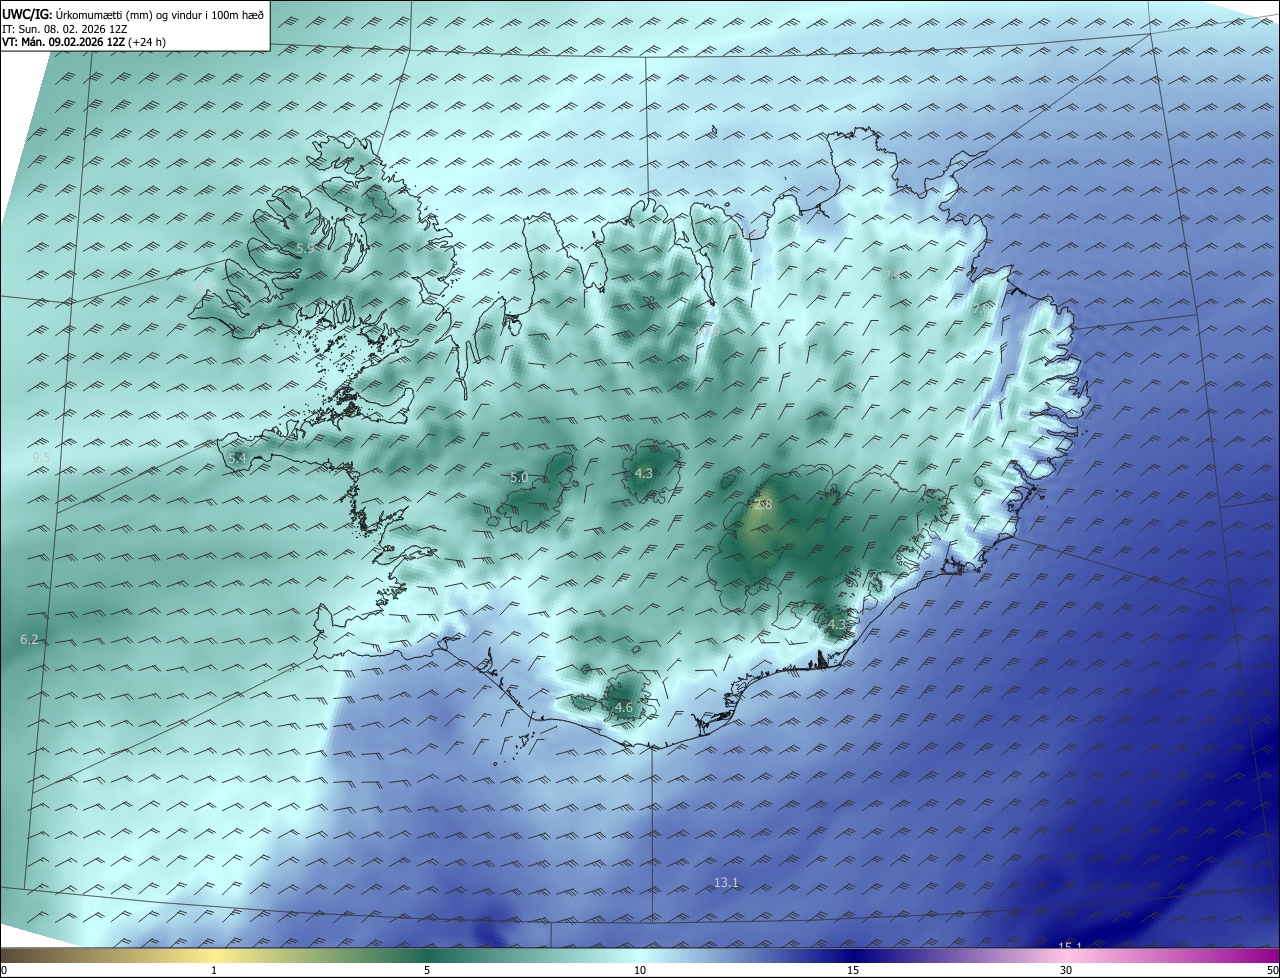Click the valid time line 'VT: Mán. 09.02.2026 12Z (+24 h)'
The image size is (1280, 978).
pos(84,42)
